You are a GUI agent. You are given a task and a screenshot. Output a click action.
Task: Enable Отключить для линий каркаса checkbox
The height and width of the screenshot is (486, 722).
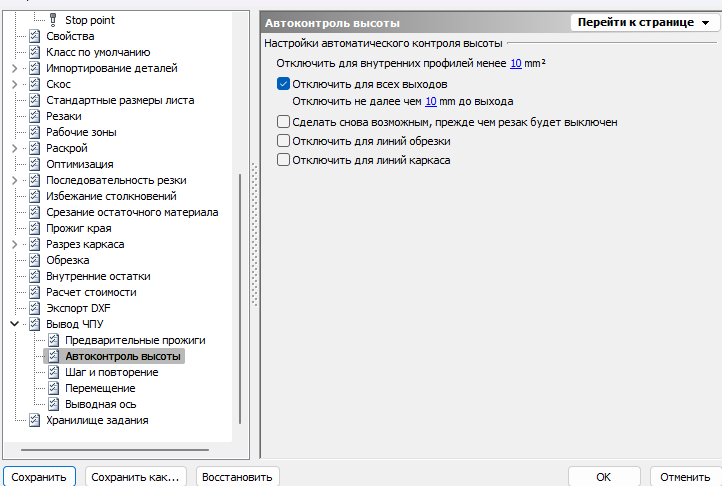283,160
